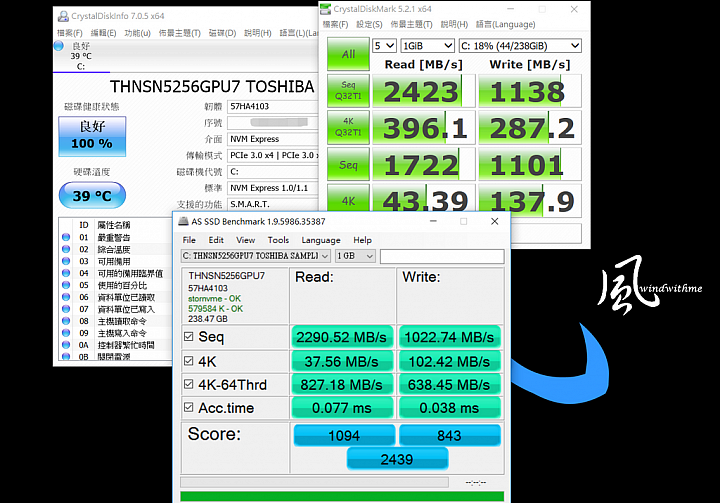Click the CrystalDiskInfo title bar app icon
Image resolution: width=720 pixels, height=503 pixels.
[x=63, y=16]
